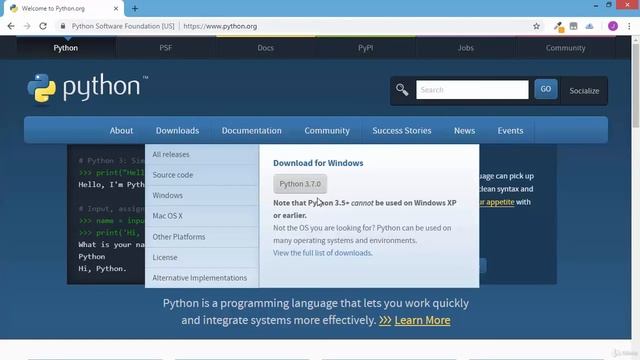Click the GO search button
This screenshot has height=360, width=640.
coord(546,89)
